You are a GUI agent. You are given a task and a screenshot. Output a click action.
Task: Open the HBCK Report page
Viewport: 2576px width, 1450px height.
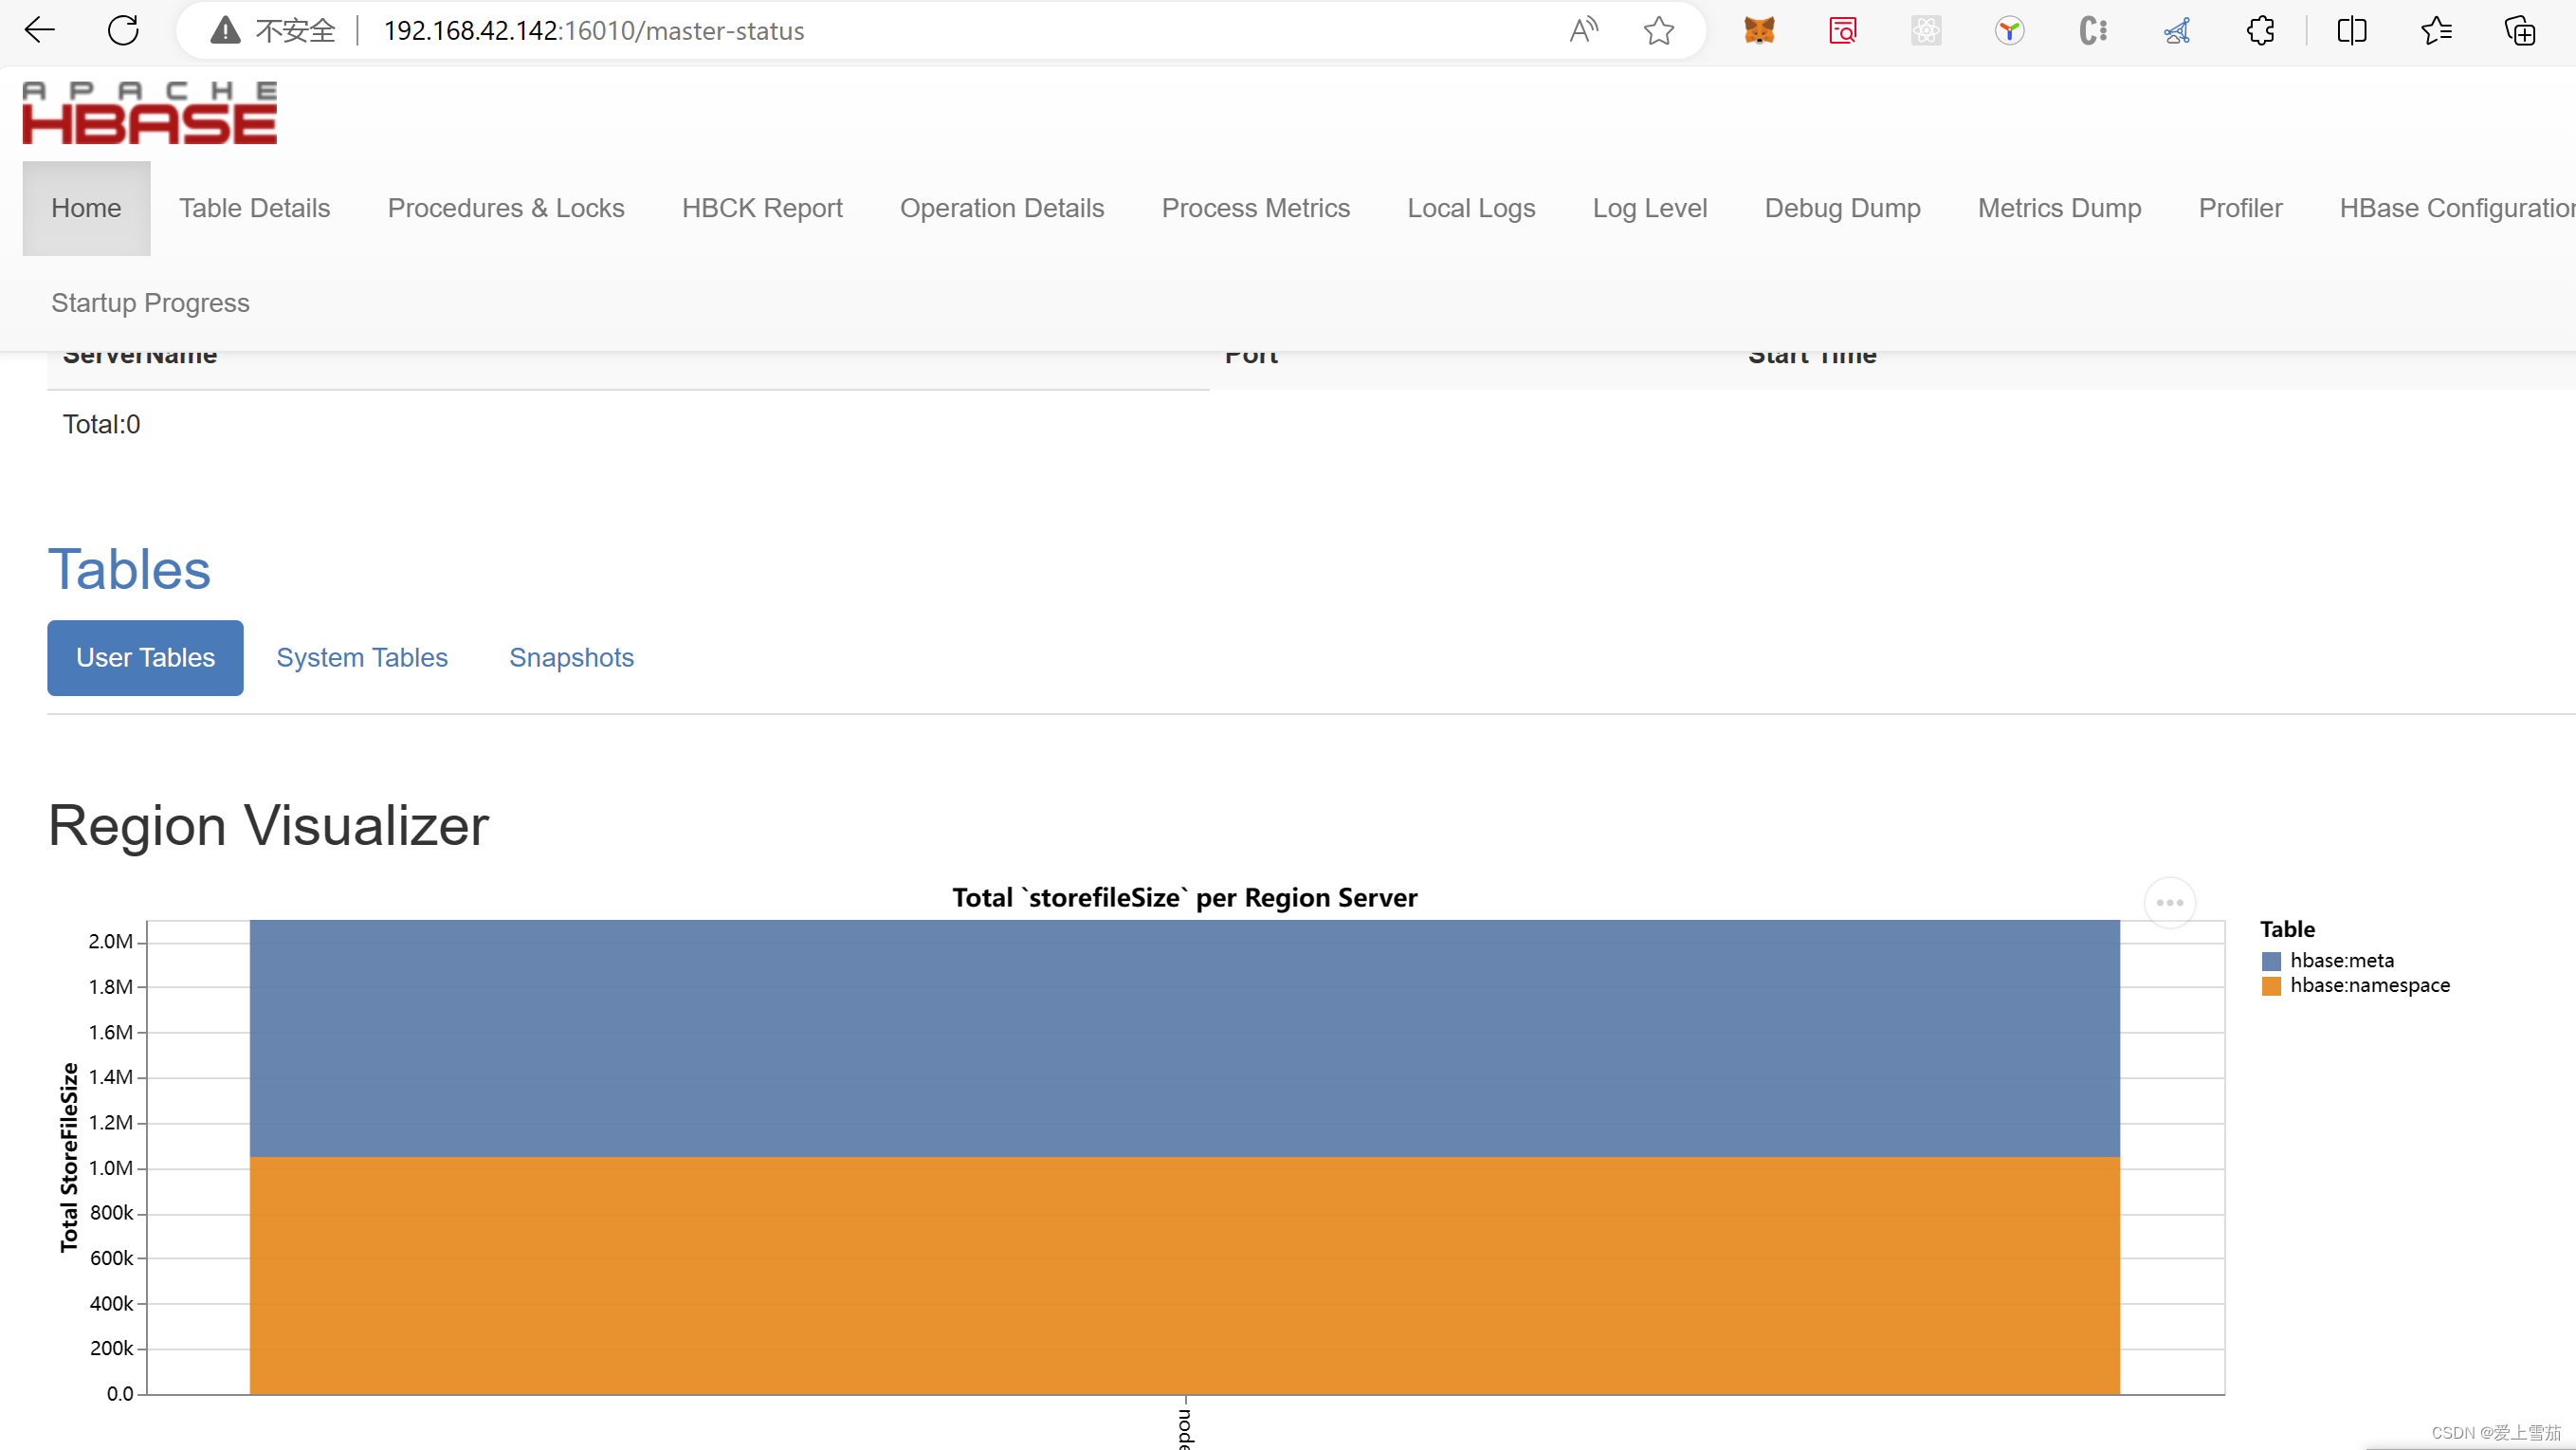[x=762, y=208]
